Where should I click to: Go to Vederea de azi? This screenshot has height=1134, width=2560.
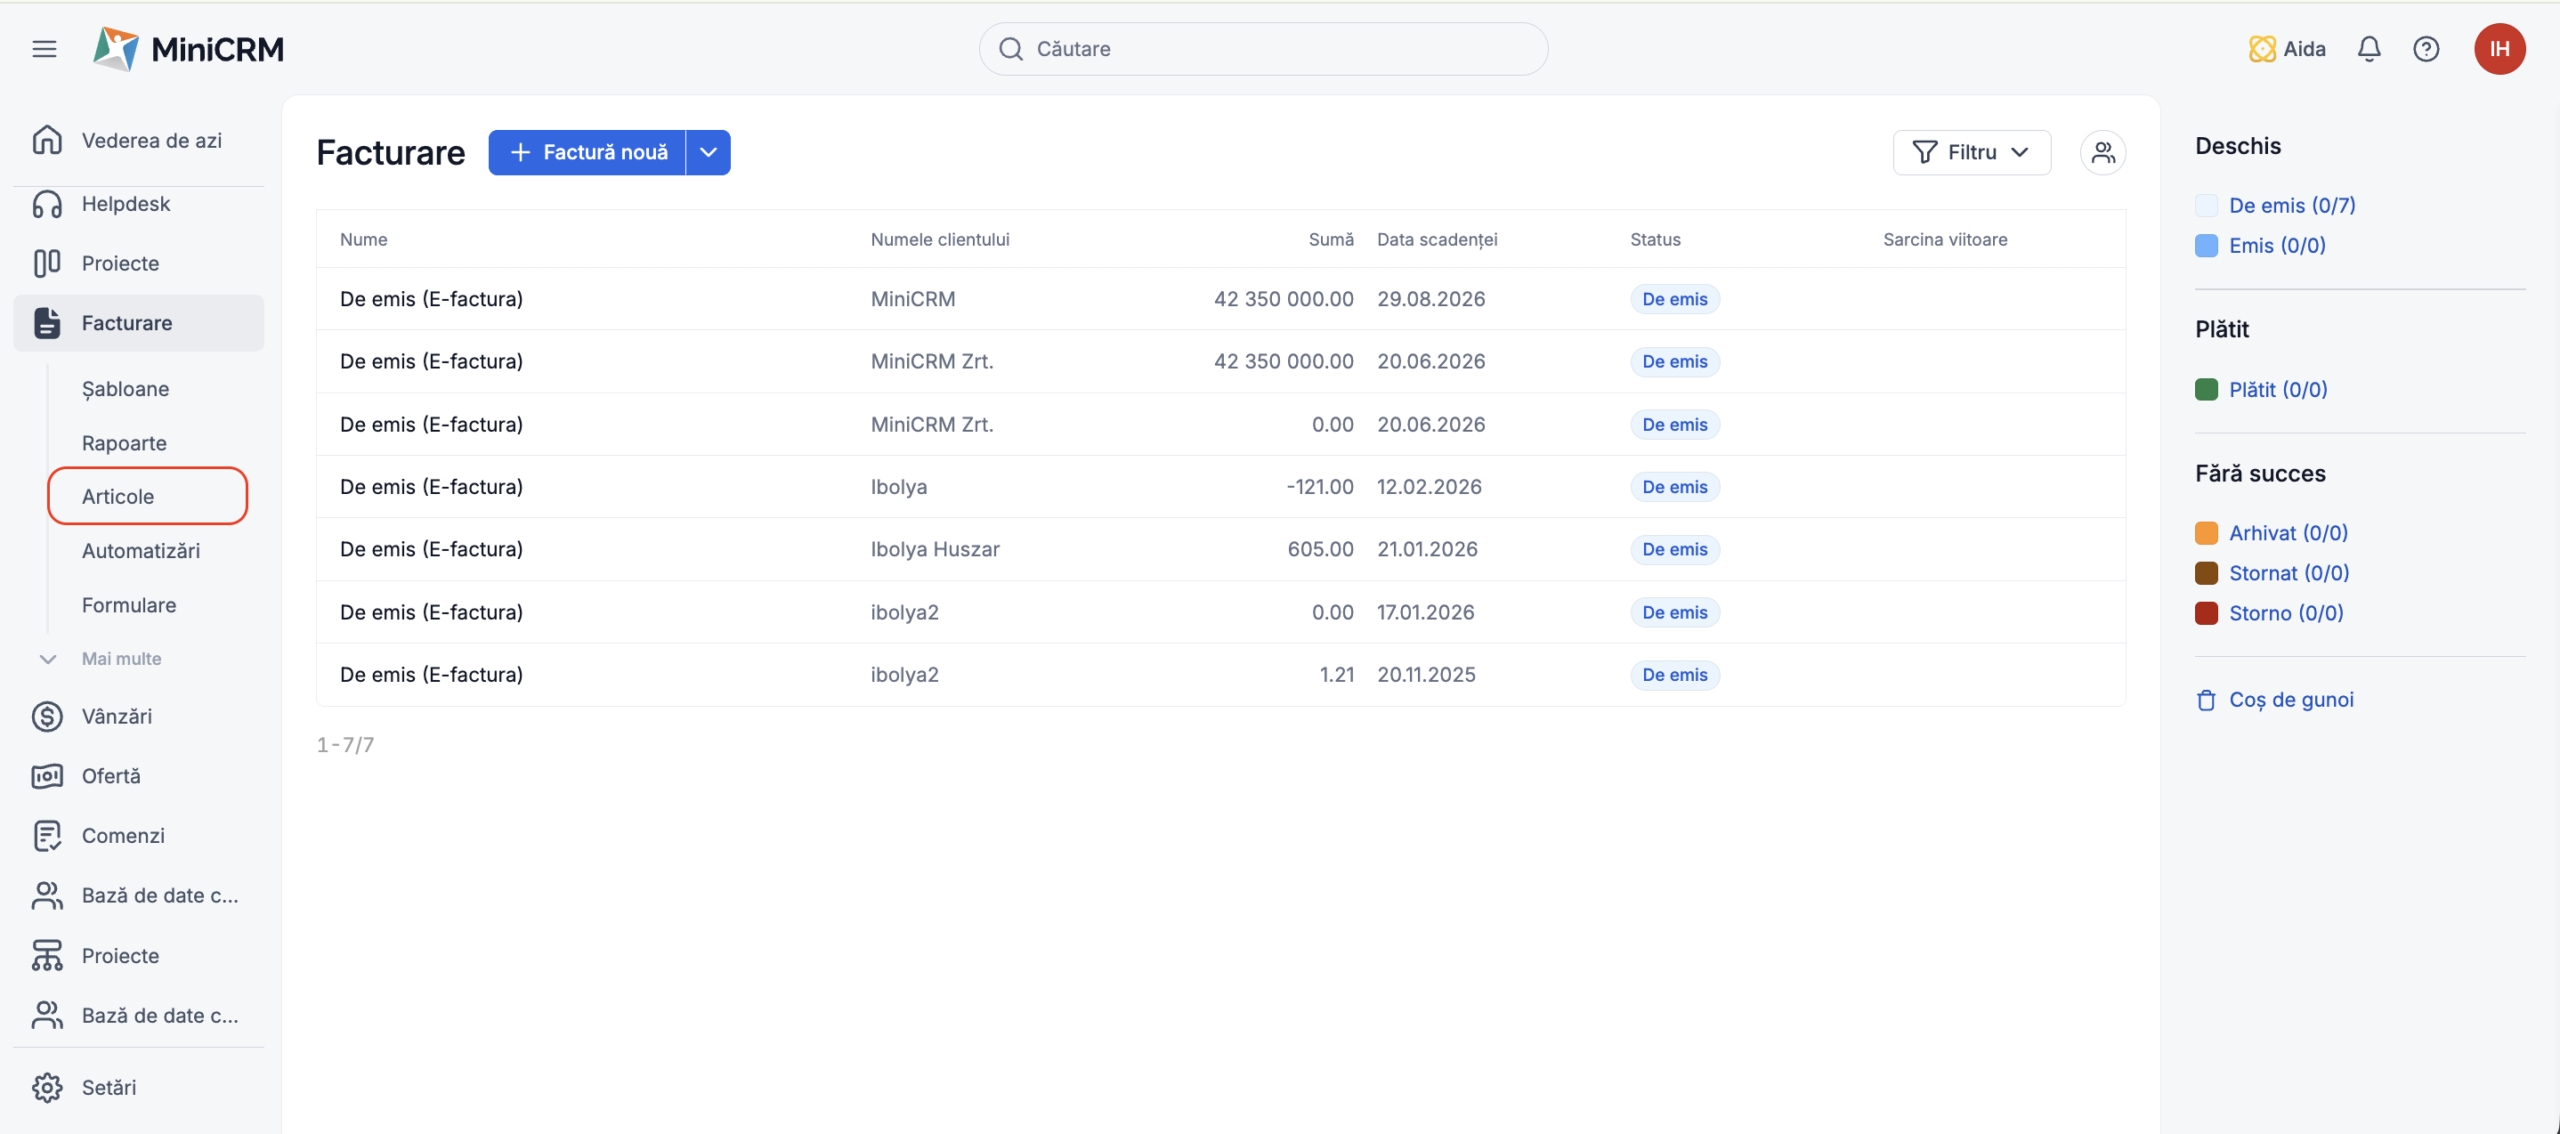point(152,140)
